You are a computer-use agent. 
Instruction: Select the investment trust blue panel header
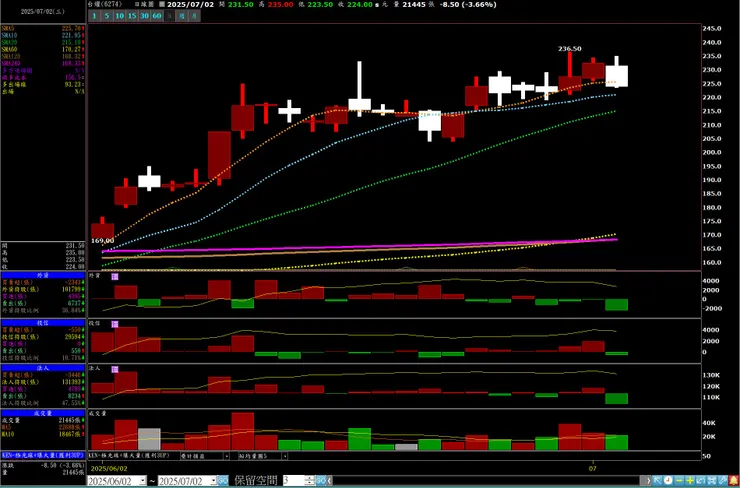pyautogui.click(x=43, y=323)
